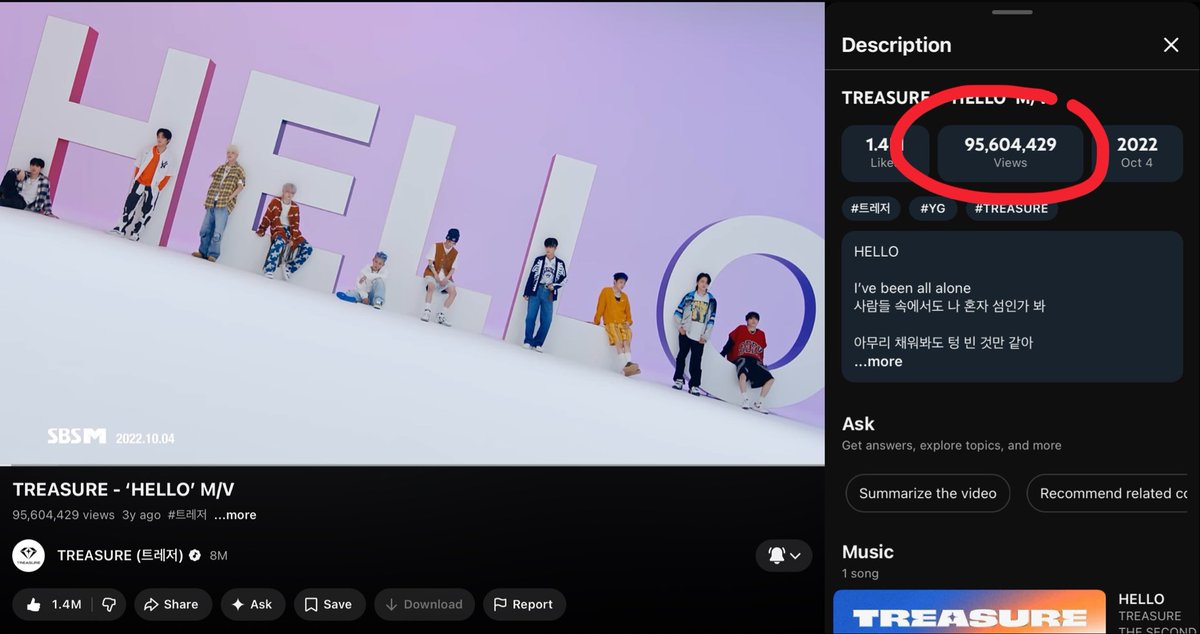Click the 95,604,429 Views stat card

click(x=1010, y=153)
